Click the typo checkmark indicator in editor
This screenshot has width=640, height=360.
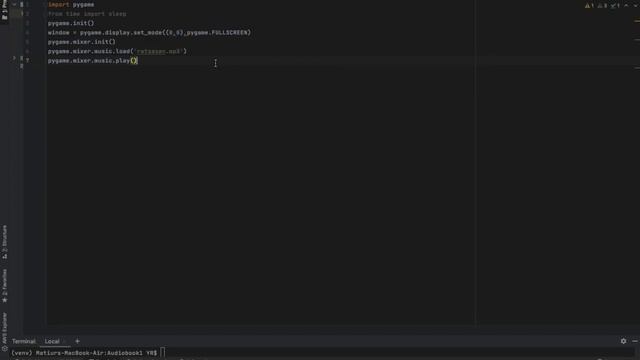[615, 6]
